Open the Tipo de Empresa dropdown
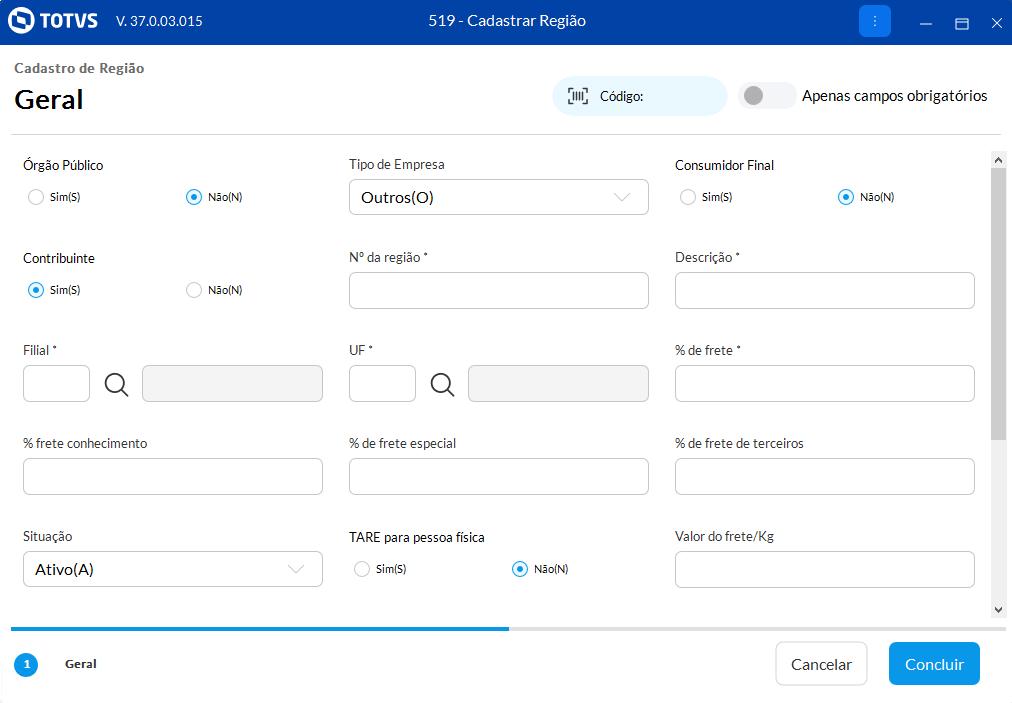 coord(498,197)
